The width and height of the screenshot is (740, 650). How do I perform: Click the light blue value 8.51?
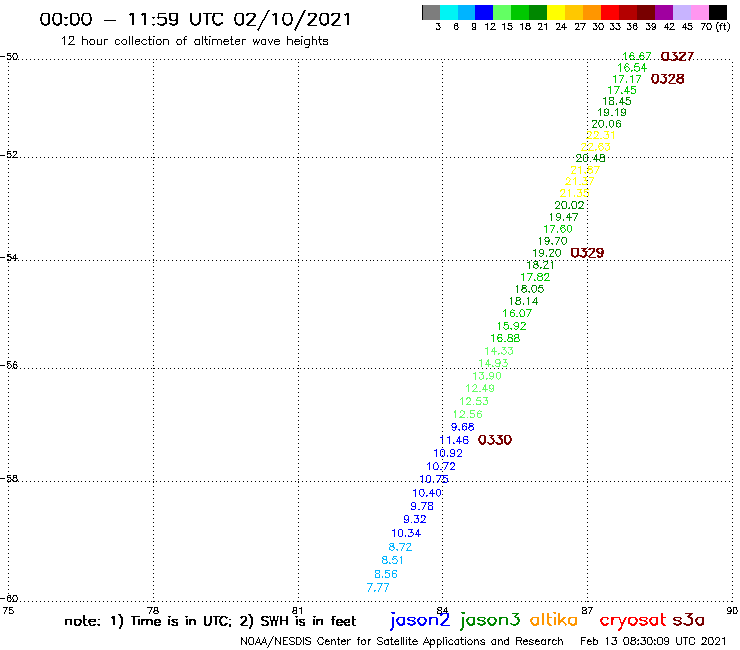[392, 560]
